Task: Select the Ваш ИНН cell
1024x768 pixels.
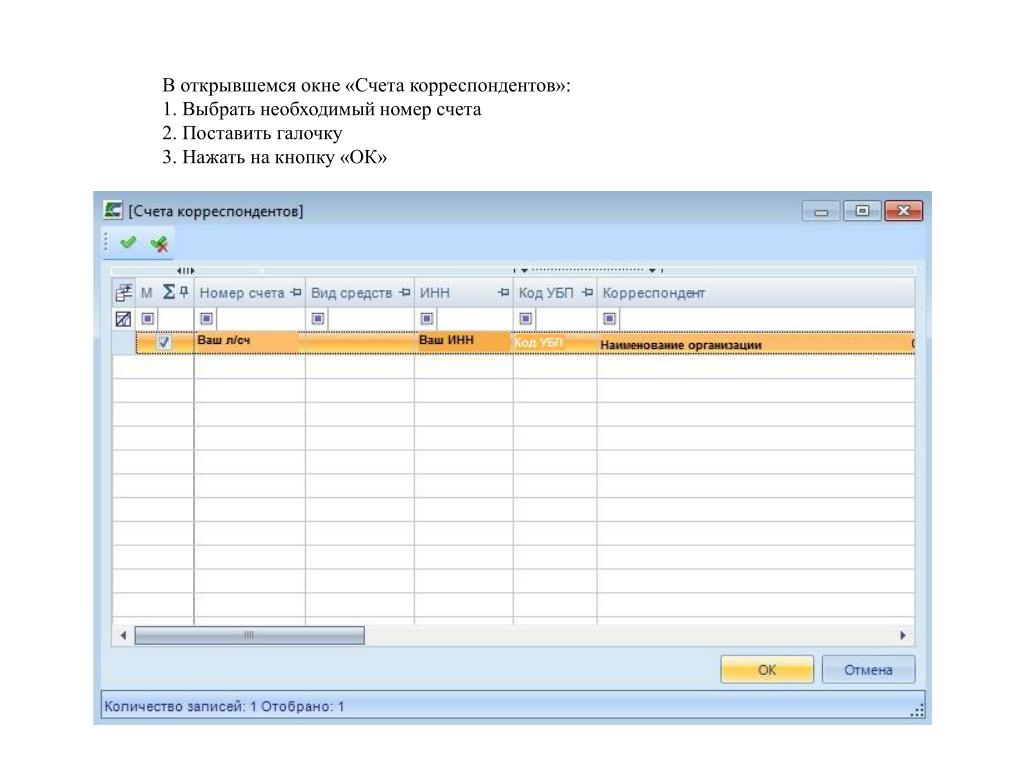Action: tap(464, 342)
